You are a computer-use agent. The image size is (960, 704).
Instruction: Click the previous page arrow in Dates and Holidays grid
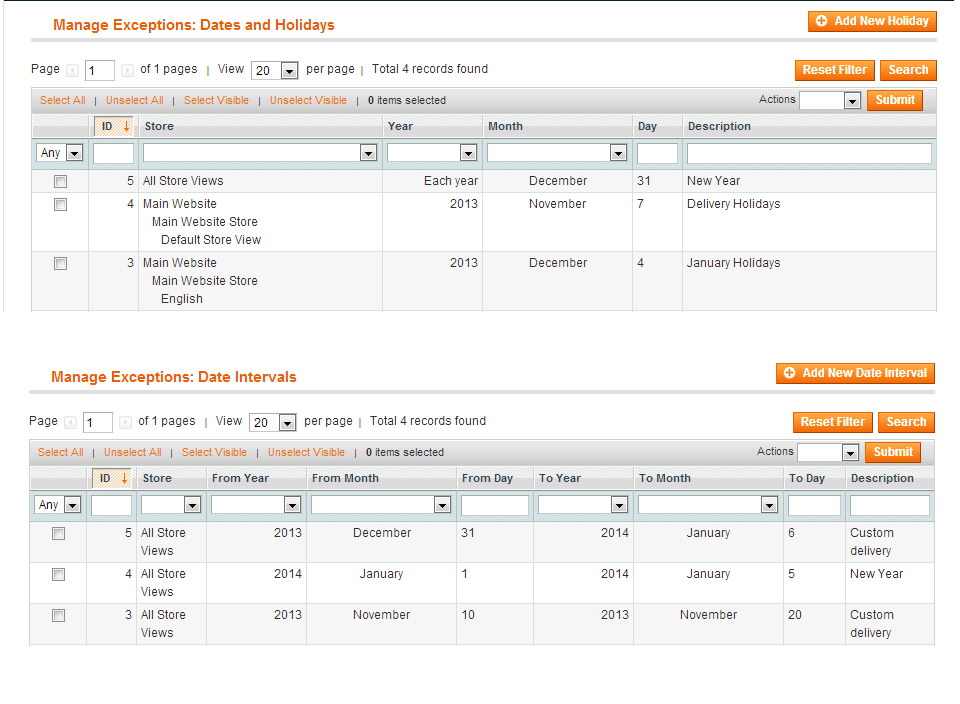[x=70, y=69]
